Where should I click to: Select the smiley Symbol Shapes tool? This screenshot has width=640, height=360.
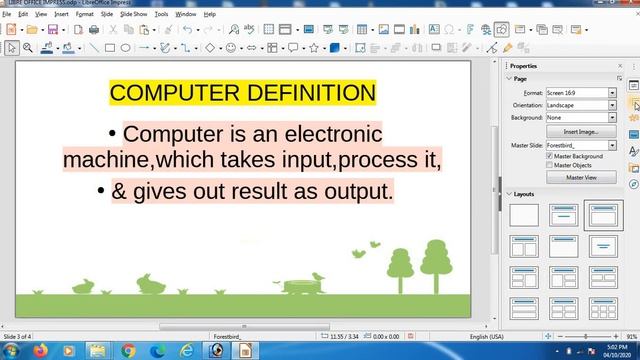(231, 48)
